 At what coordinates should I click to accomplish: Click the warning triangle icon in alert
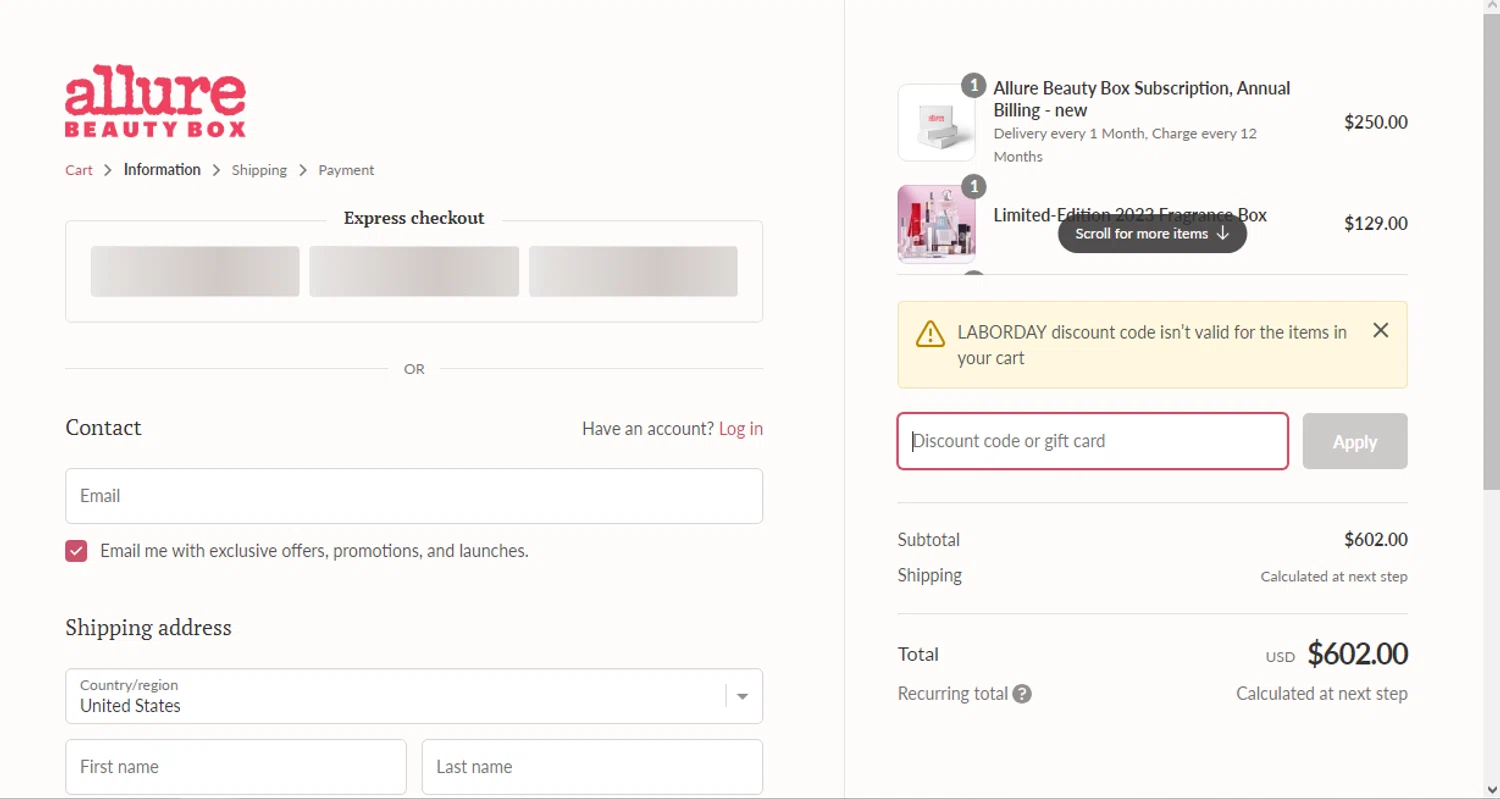[x=930, y=334]
